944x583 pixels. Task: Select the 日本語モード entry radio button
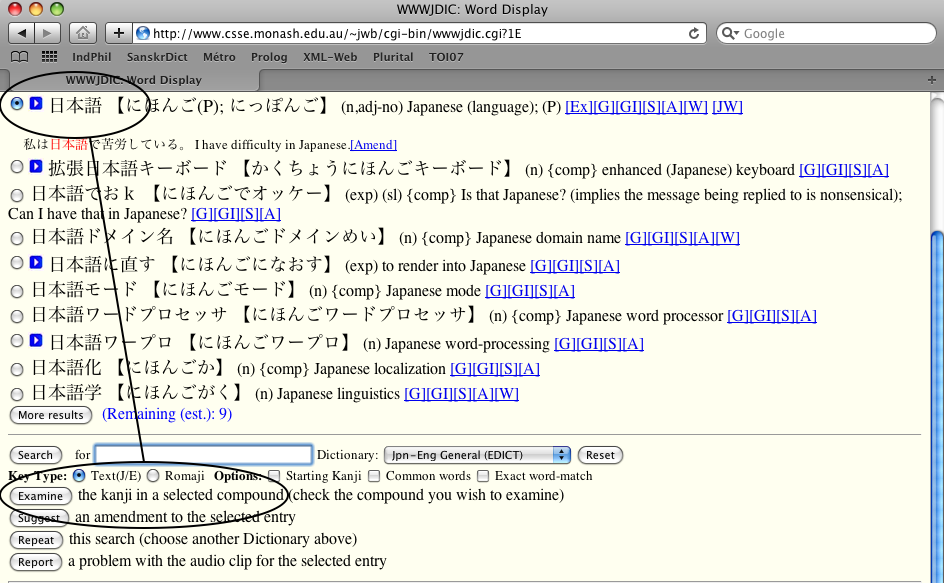click(x=16, y=291)
